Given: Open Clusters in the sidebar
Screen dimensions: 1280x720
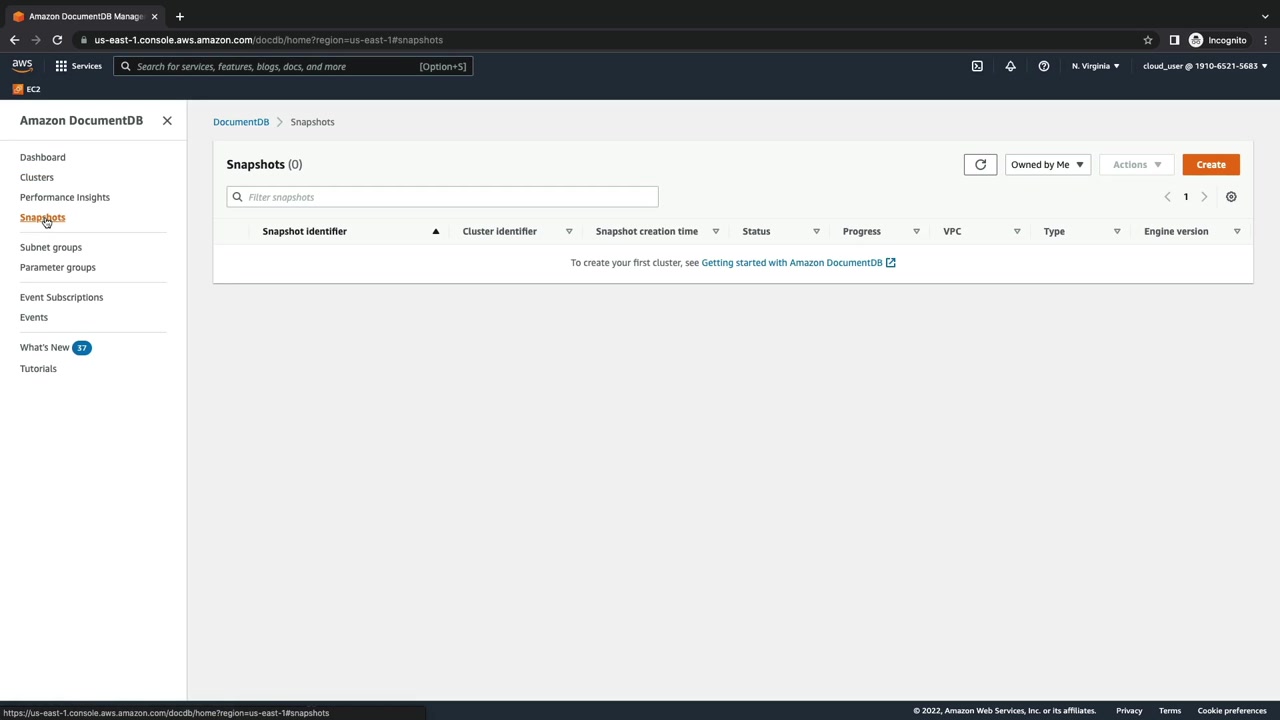Looking at the screenshot, I should tap(37, 177).
